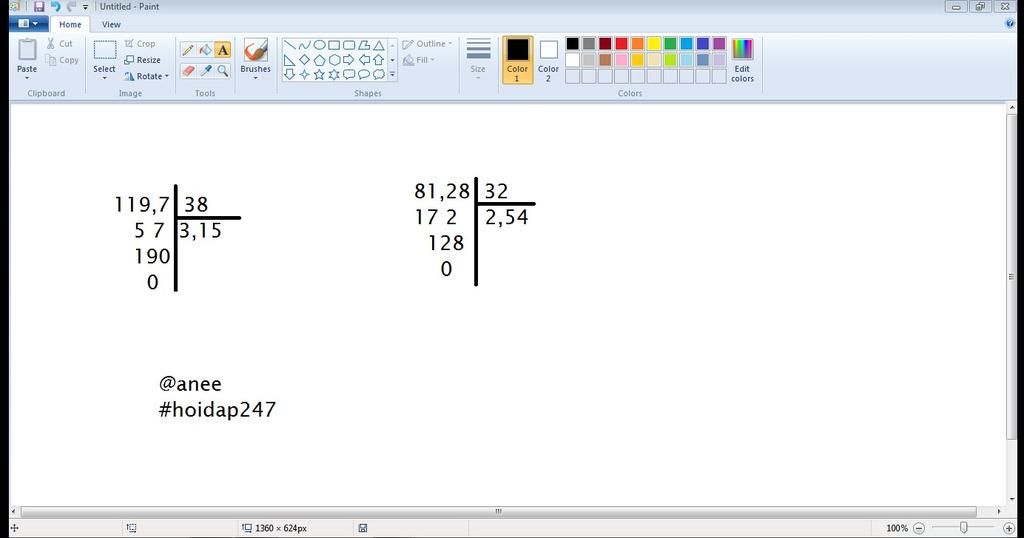Viewport: 1024px width, 538px height.
Task: Click the Crop icon
Action: pyautogui.click(x=129, y=44)
